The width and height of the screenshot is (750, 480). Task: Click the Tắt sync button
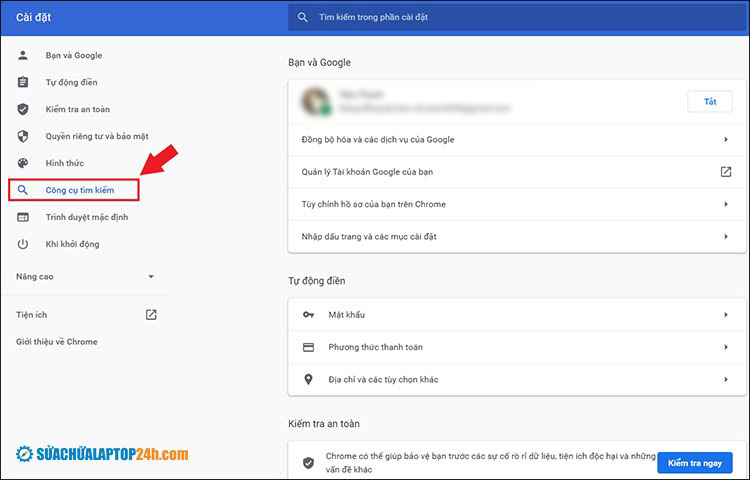(x=710, y=101)
